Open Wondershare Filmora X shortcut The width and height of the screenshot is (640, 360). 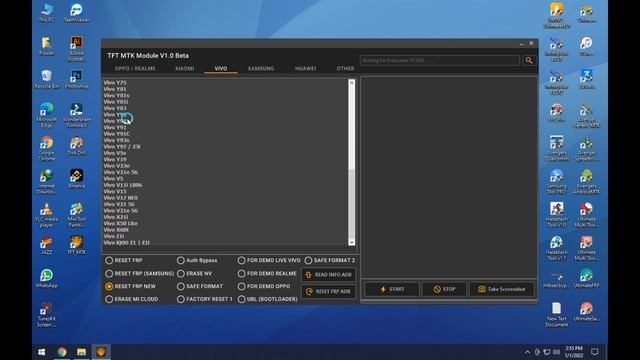(x=76, y=115)
